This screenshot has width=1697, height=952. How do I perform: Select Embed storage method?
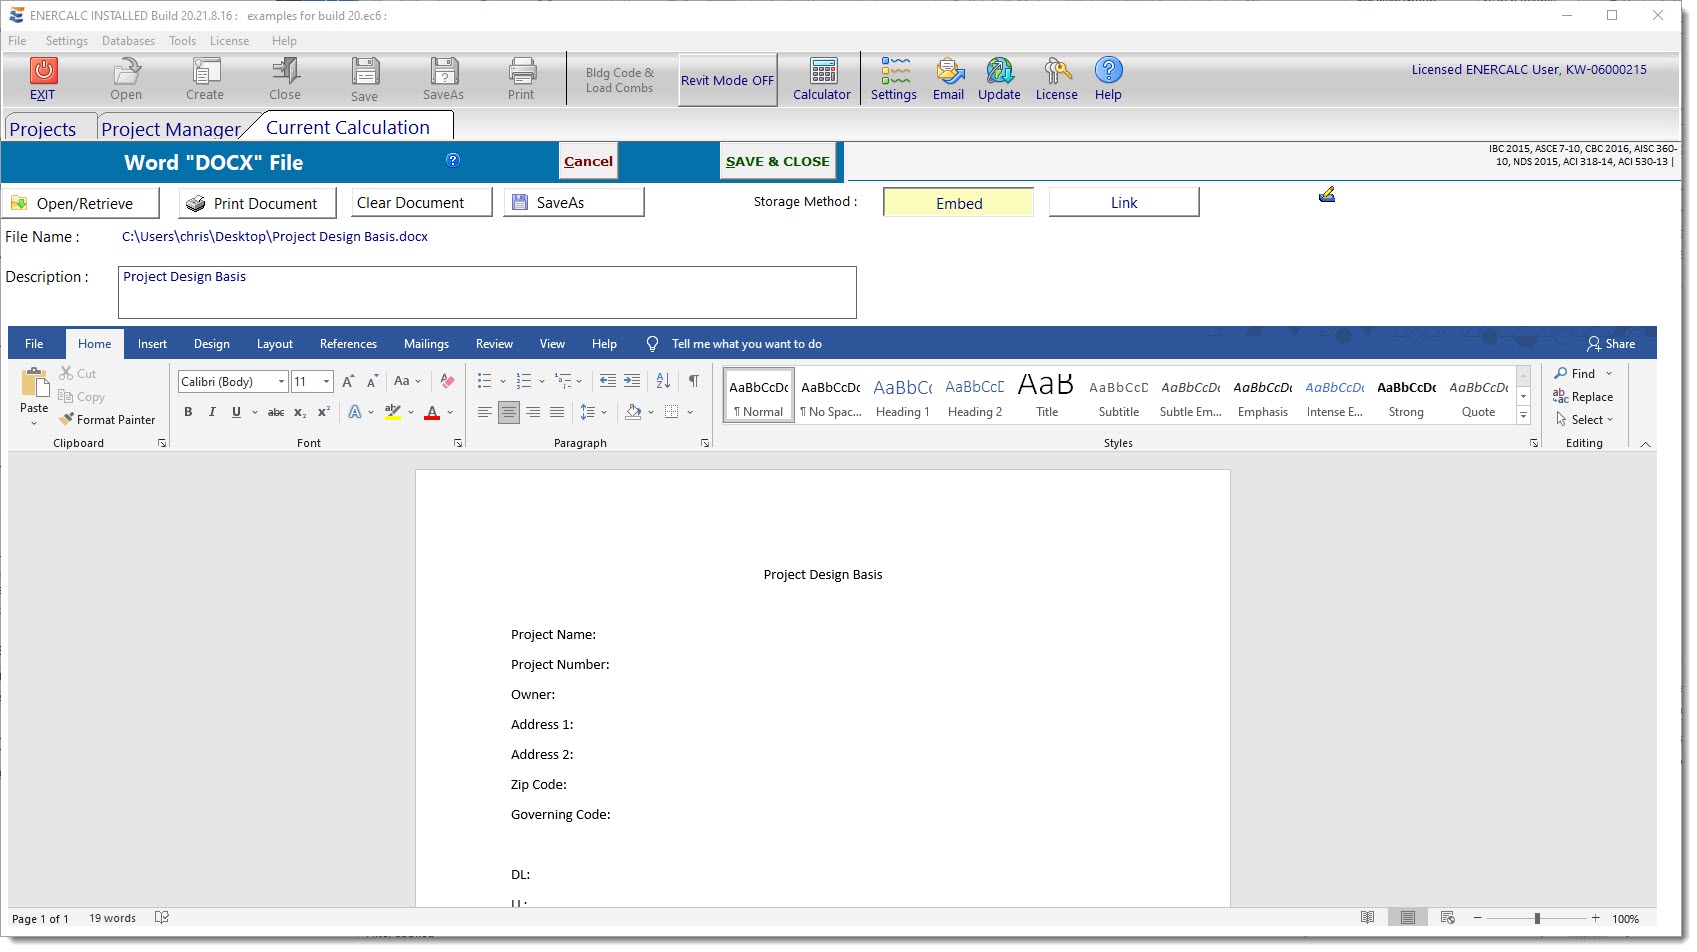[x=958, y=203]
